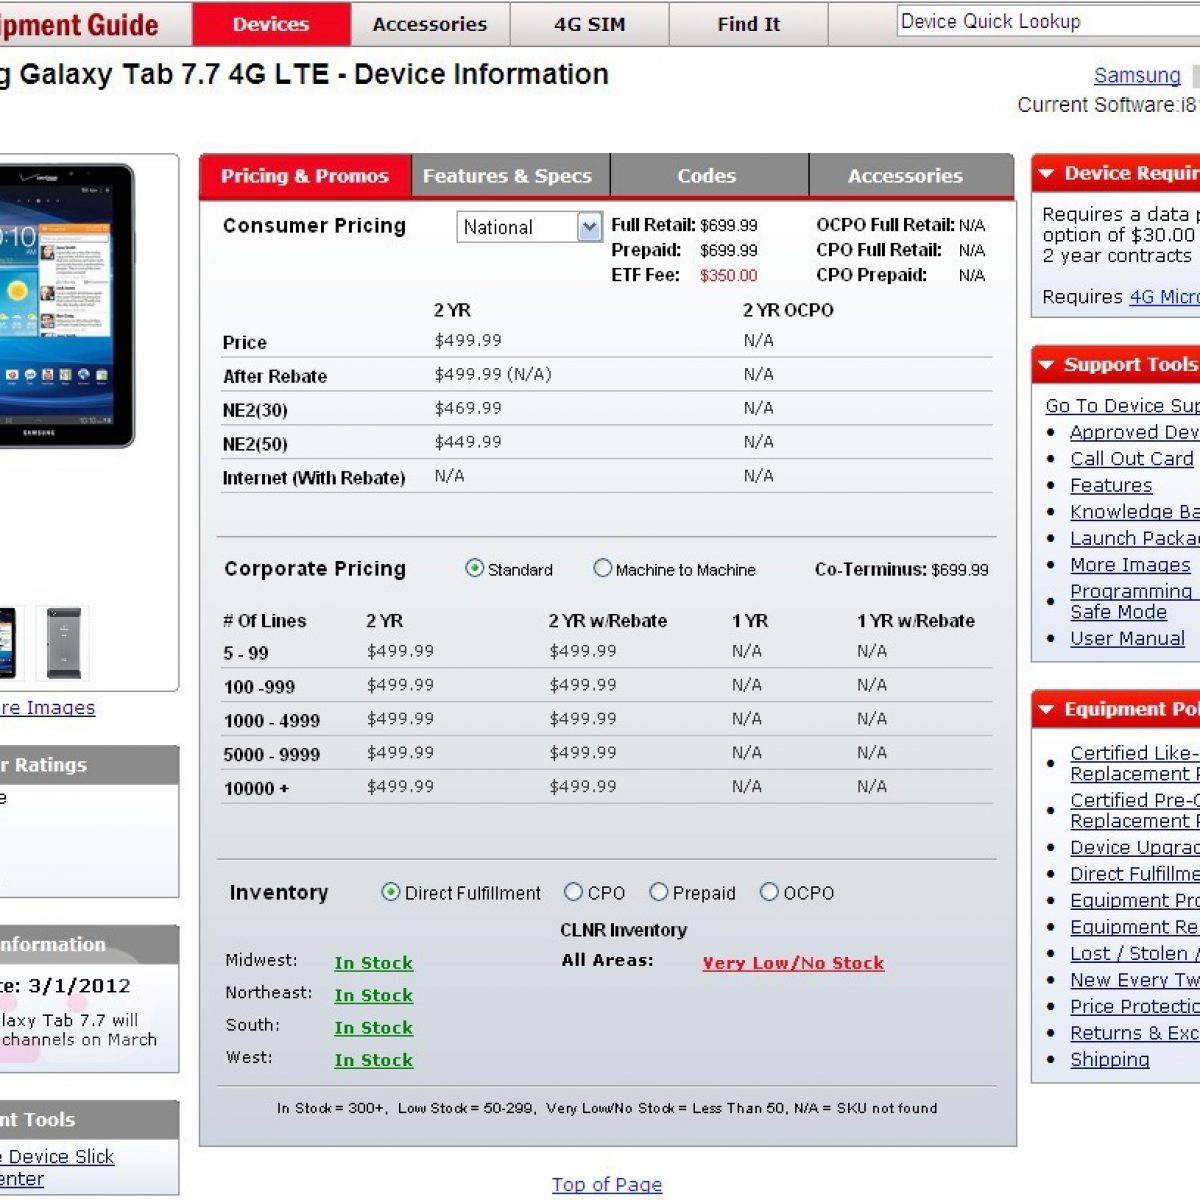Open the National pricing region dropdown
Screen dimensions: 1200x1200
(x=589, y=227)
